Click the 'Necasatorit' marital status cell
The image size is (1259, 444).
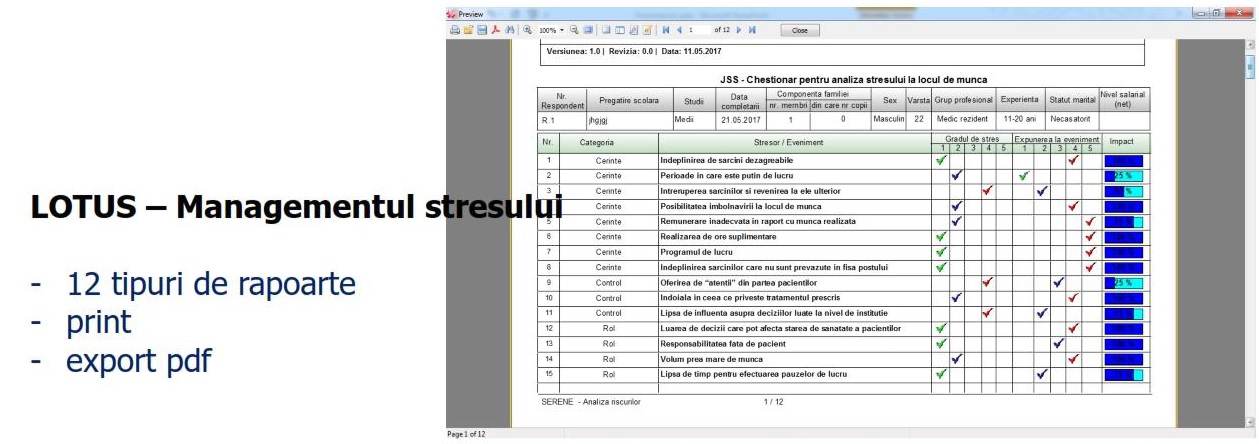pos(1071,119)
